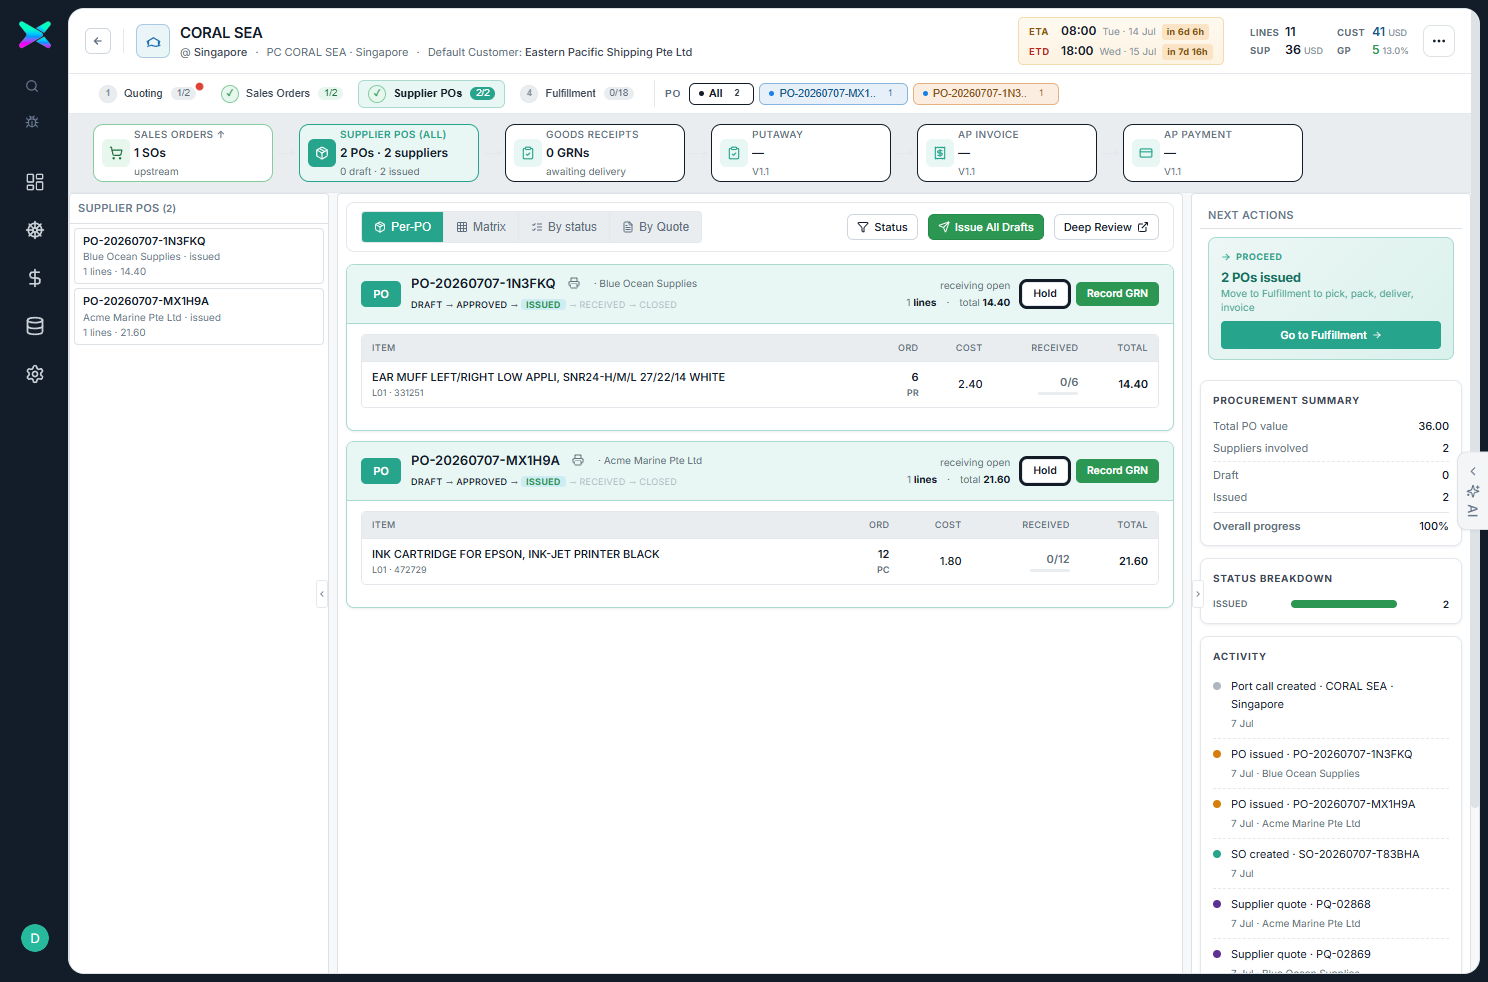Screen dimensions: 1488x982
Task: Click the AP Payment card icon
Action: (x=1146, y=153)
